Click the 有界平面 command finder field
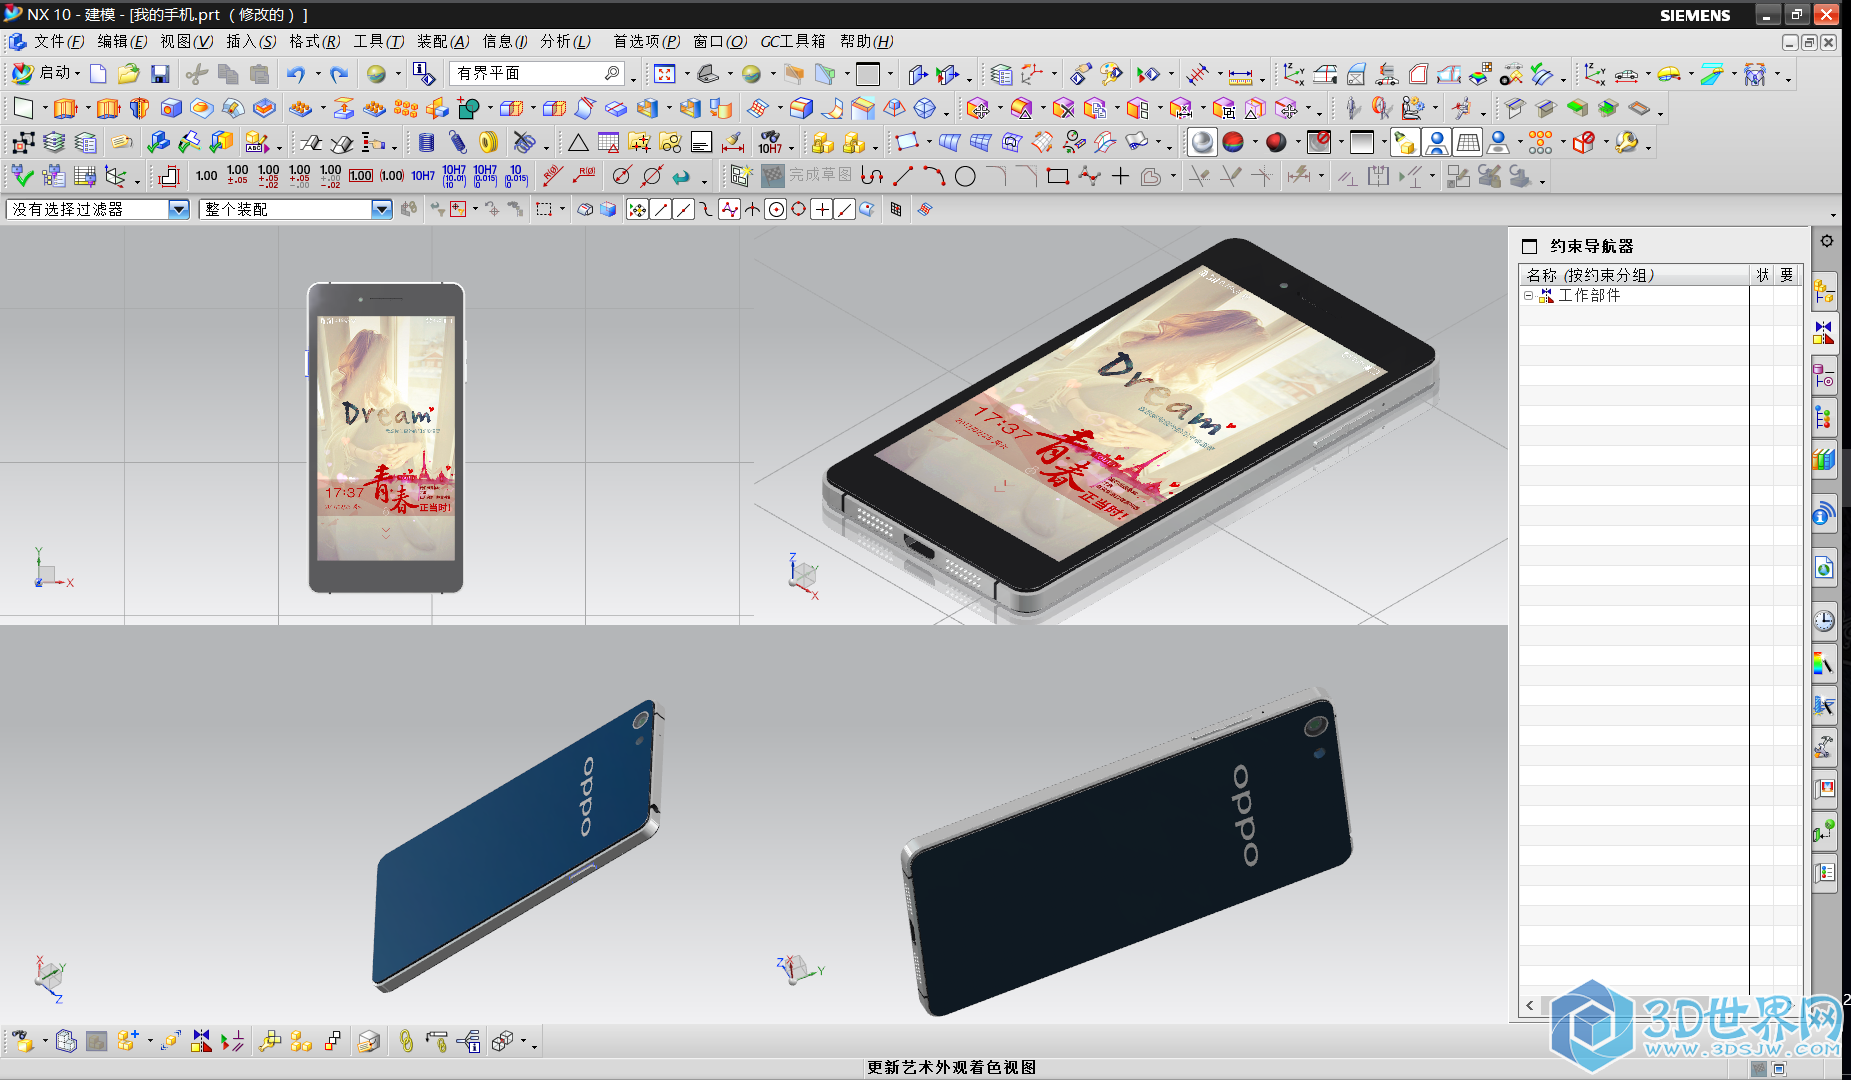This screenshot has height=1080, width=1851. coord(537,73)
